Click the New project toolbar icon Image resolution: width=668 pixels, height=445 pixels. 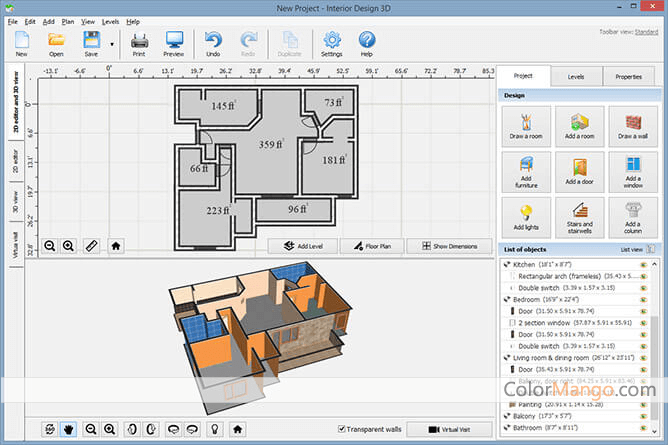[21, 44]
